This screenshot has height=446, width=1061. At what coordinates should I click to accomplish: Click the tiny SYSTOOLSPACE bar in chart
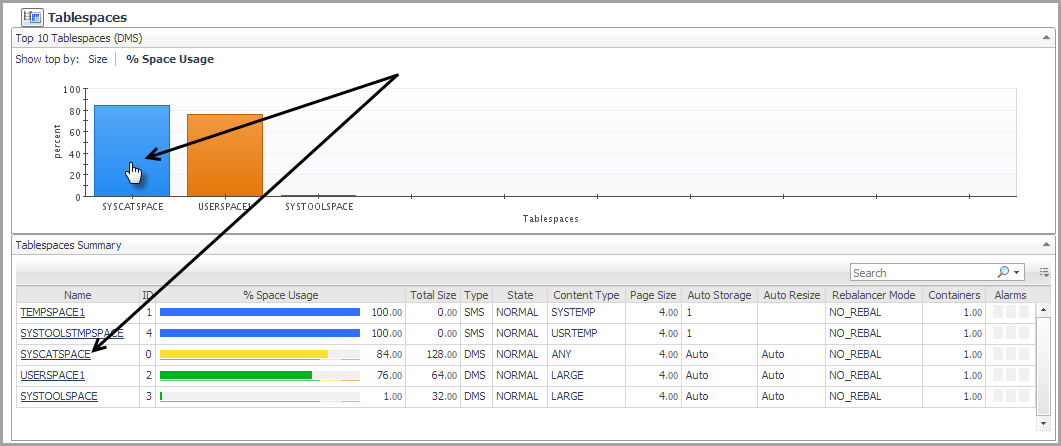318,196
